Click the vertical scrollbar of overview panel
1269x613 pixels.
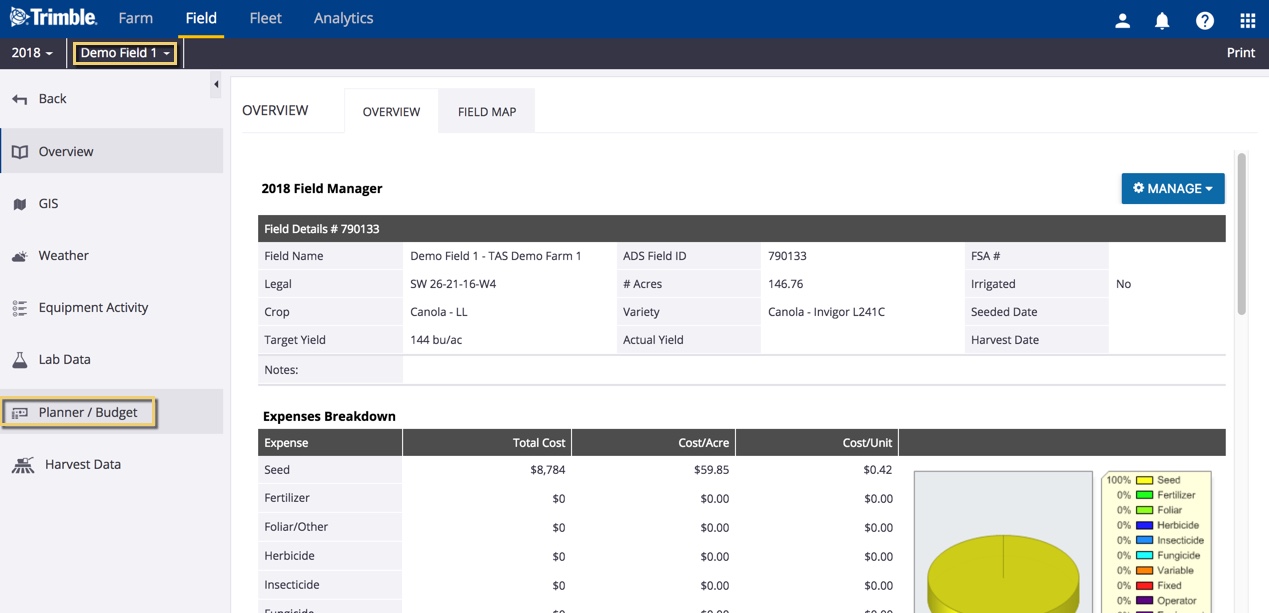(1241, 235)
